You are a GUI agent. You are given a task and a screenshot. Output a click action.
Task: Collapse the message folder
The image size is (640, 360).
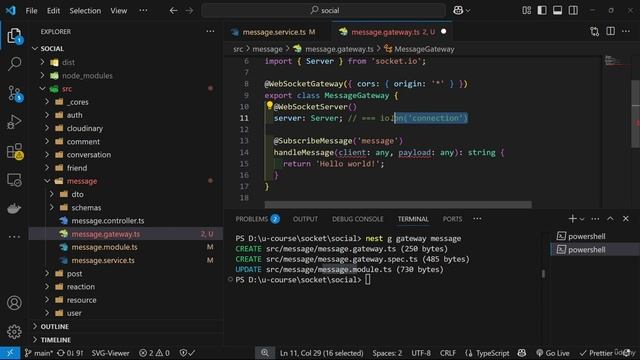tap(47, 181)
